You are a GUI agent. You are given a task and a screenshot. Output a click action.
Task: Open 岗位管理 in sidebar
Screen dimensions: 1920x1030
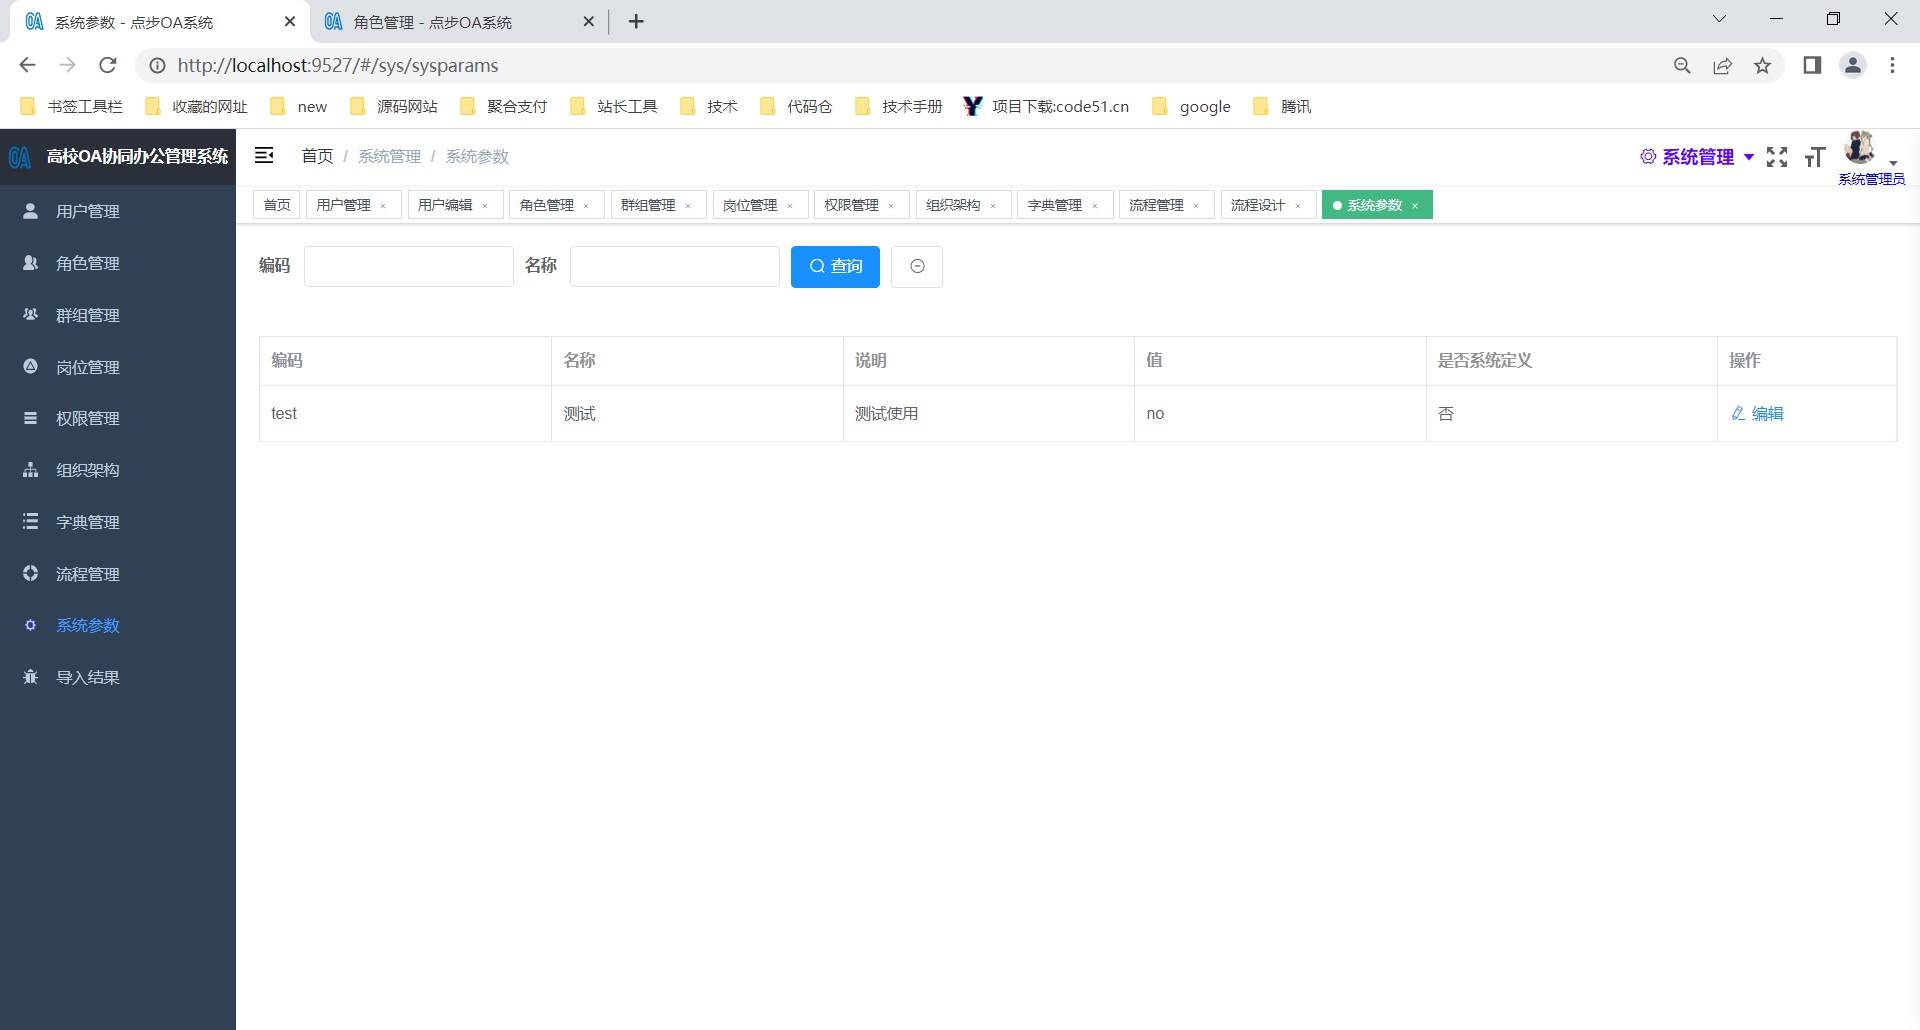tap(118, 367)
